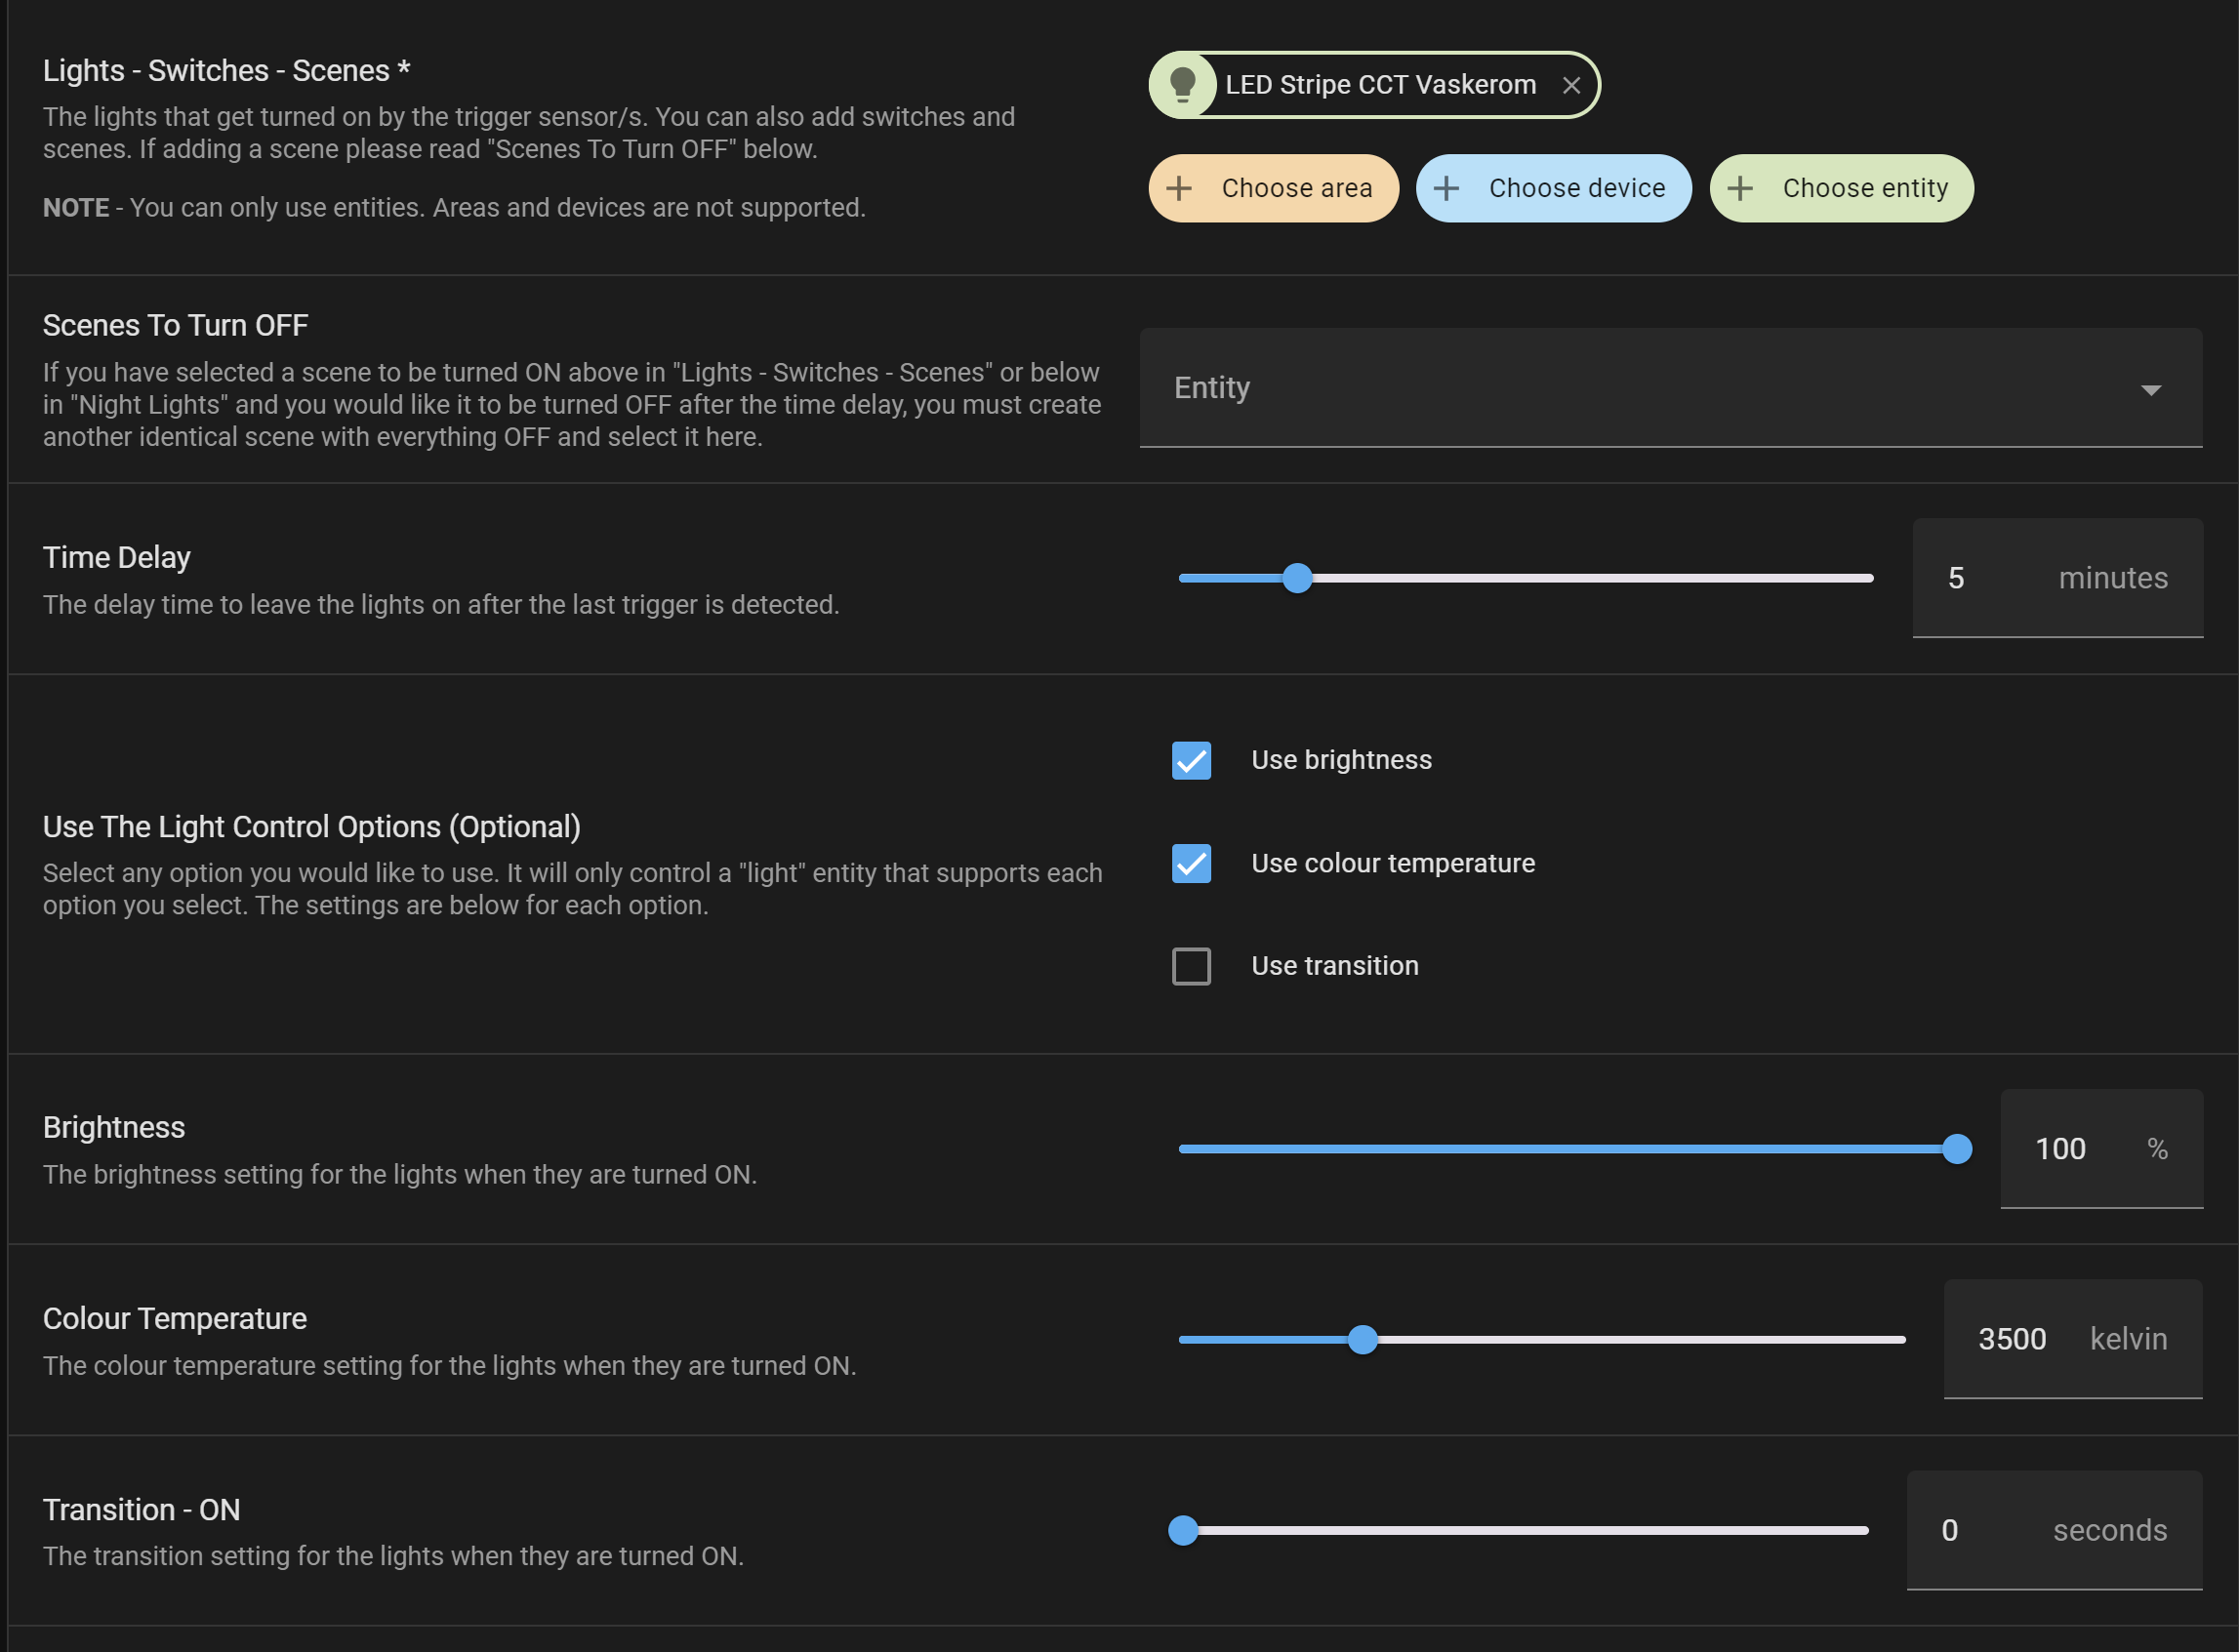Uncheck Use colour temperature checkbox
This screenshot has height=1652, width=2239.
pyautogui.click(x=1191, y=863)
